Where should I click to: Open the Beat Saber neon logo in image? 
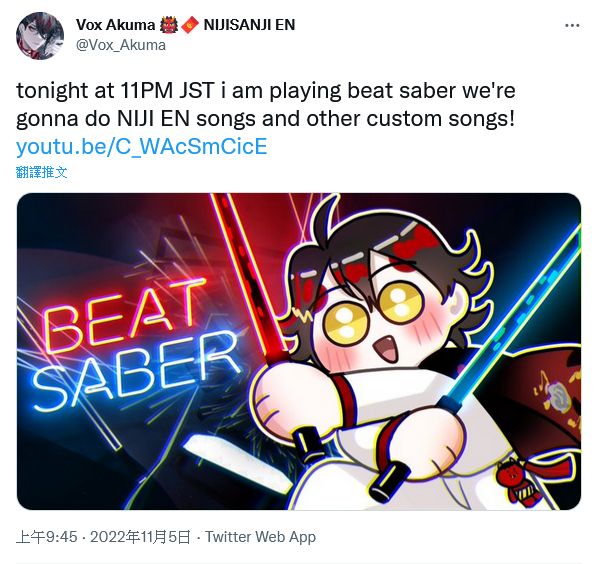[x=135, y=341]
